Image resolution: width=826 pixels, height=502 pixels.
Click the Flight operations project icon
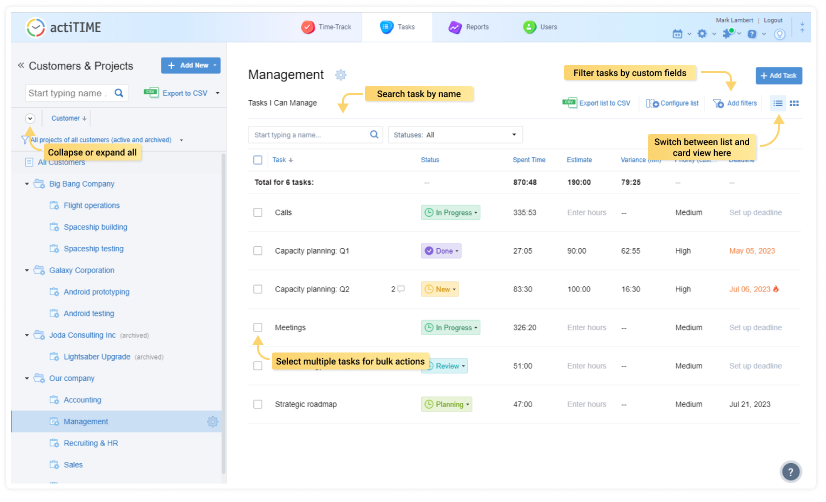coord(54,205)
